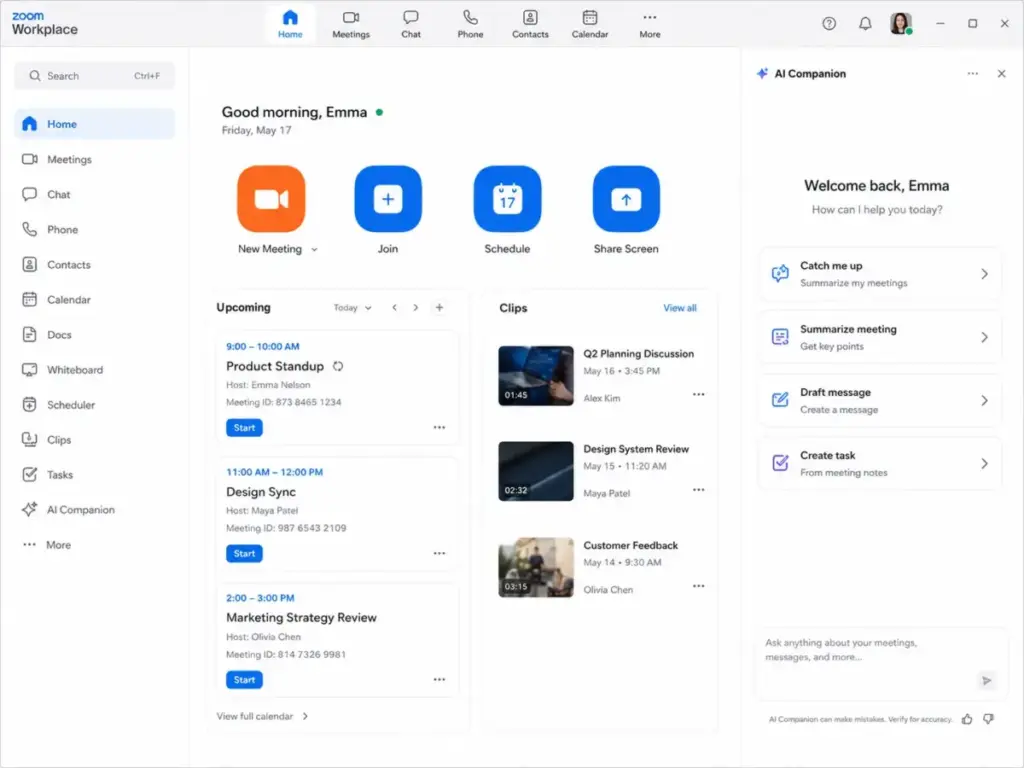Image resolution: width=1024 pixels, height=768 pixels.
Task: Open View full calendar link
Action: coord(263,716)
